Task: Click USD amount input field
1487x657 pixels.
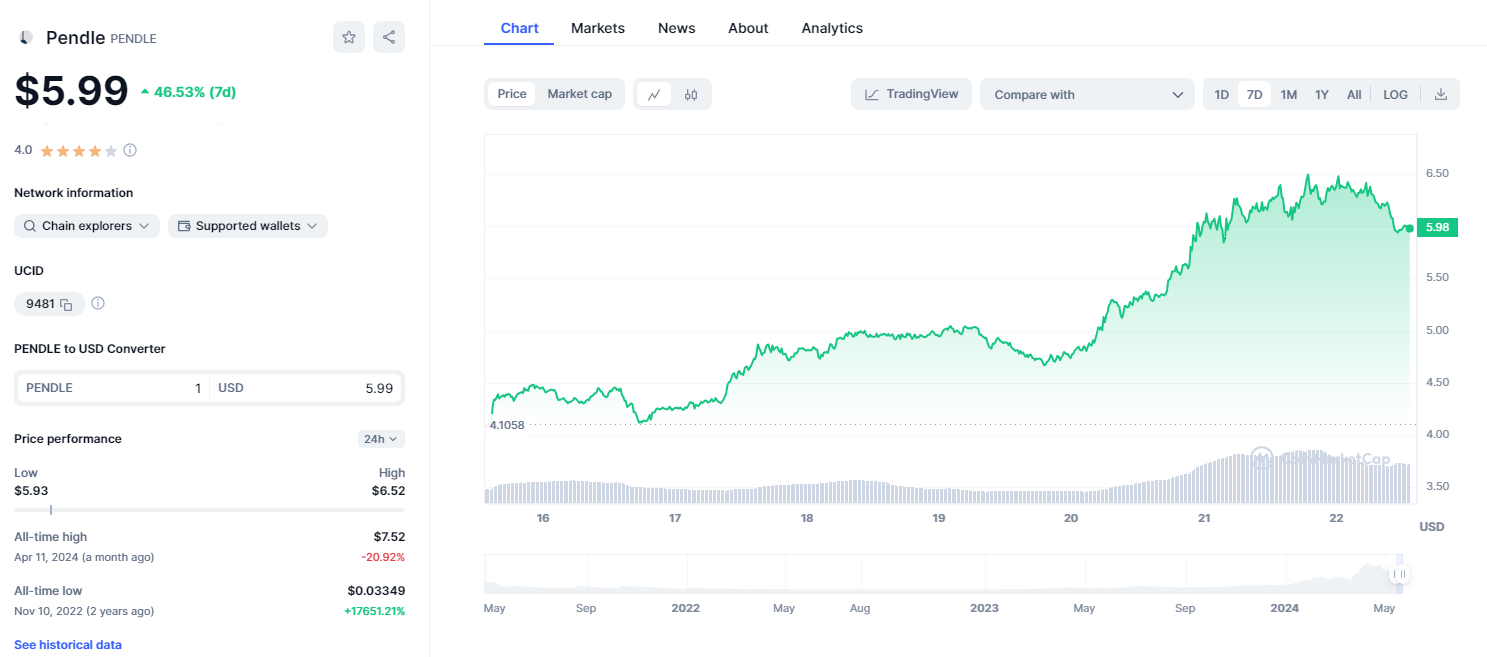Action: 306,388
